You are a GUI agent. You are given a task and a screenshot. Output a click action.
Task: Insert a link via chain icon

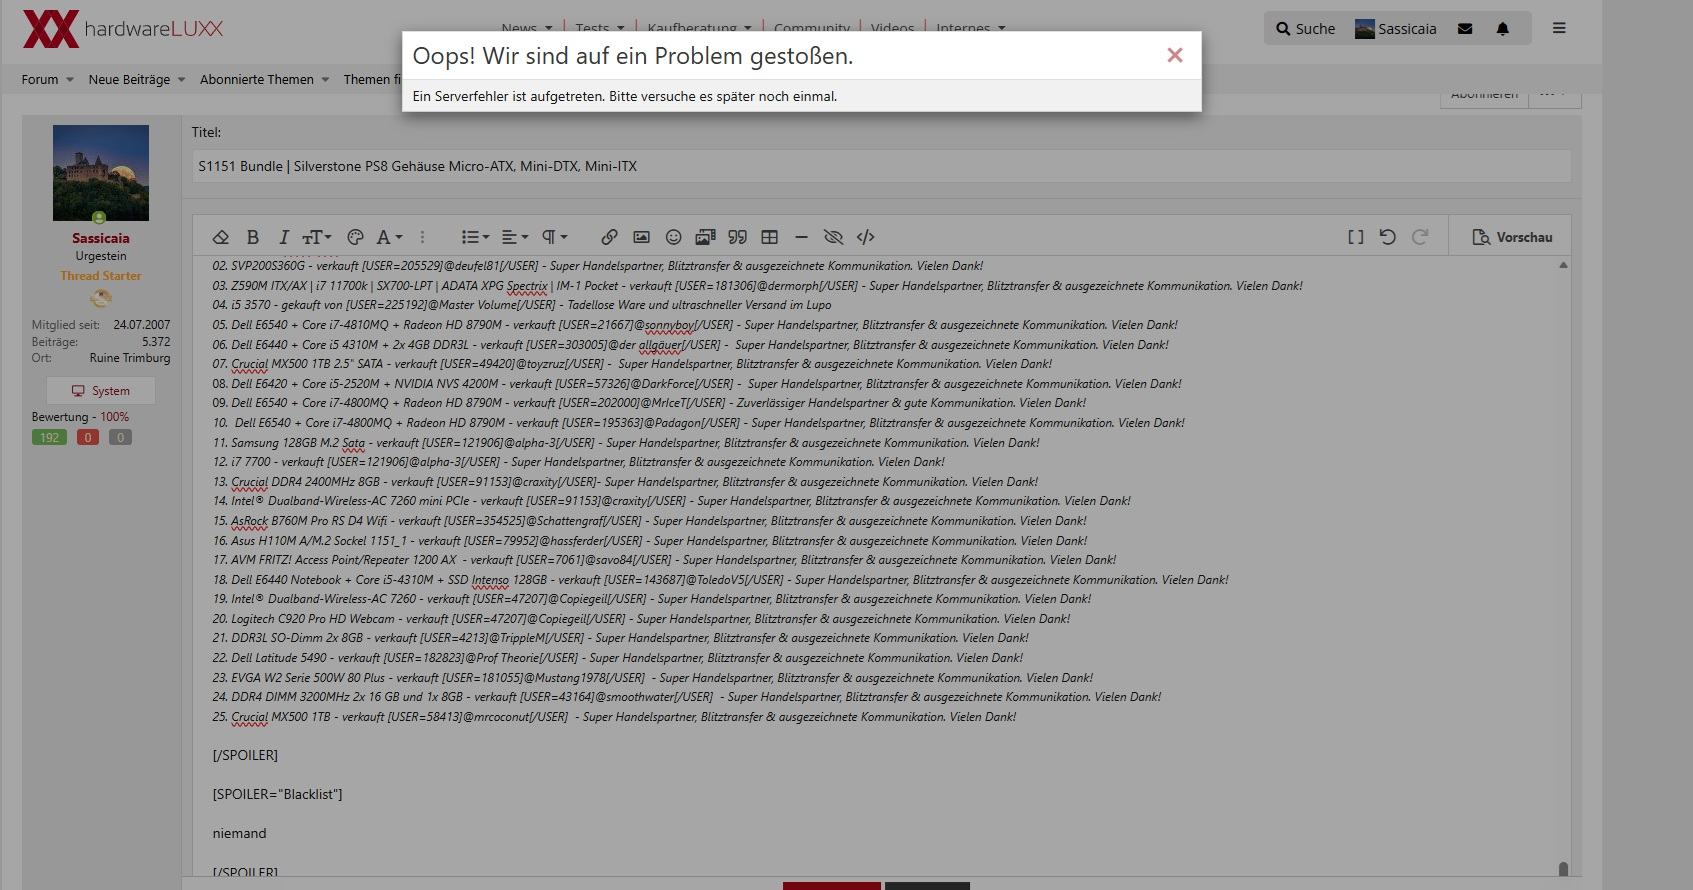click(609, 237)
